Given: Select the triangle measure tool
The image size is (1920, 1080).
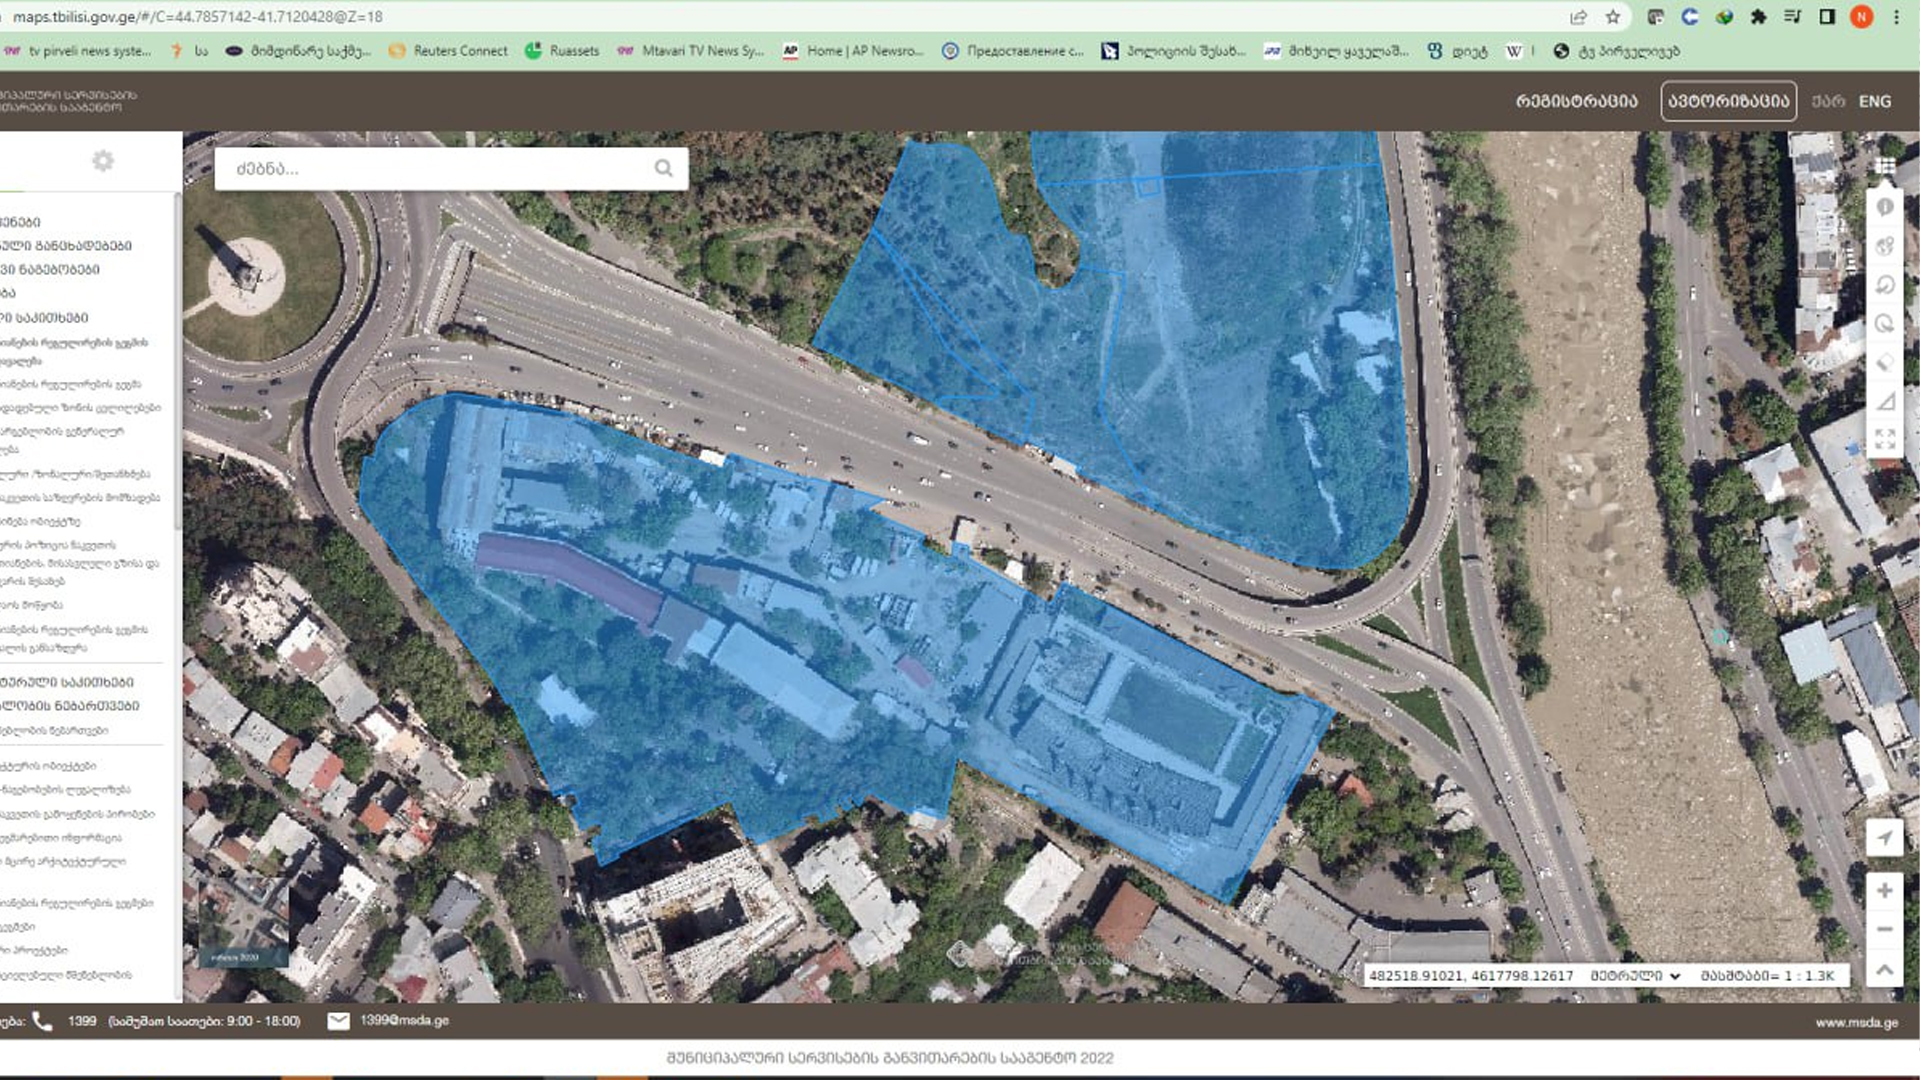Looking at the screenshot, I should 1885,401.
